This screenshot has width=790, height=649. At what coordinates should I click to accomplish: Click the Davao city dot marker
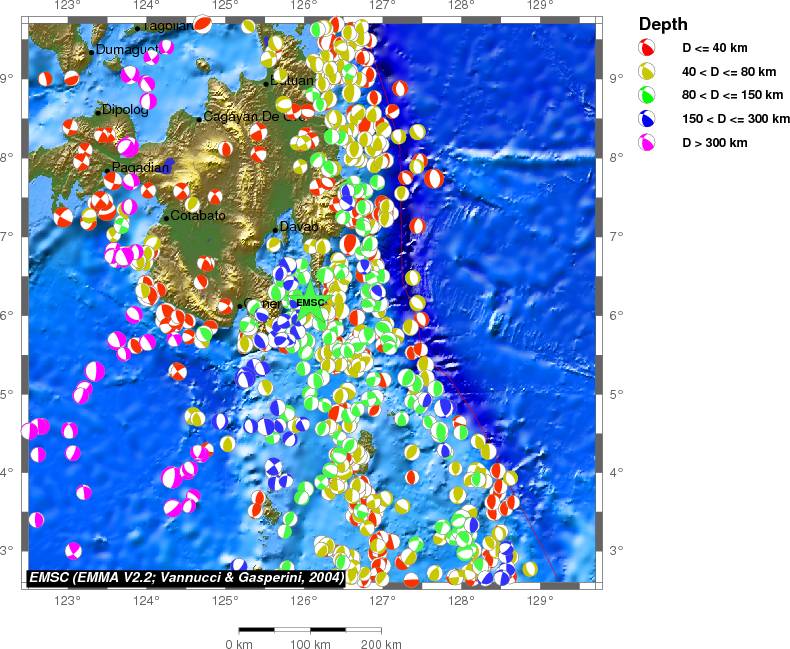(275, 229)
